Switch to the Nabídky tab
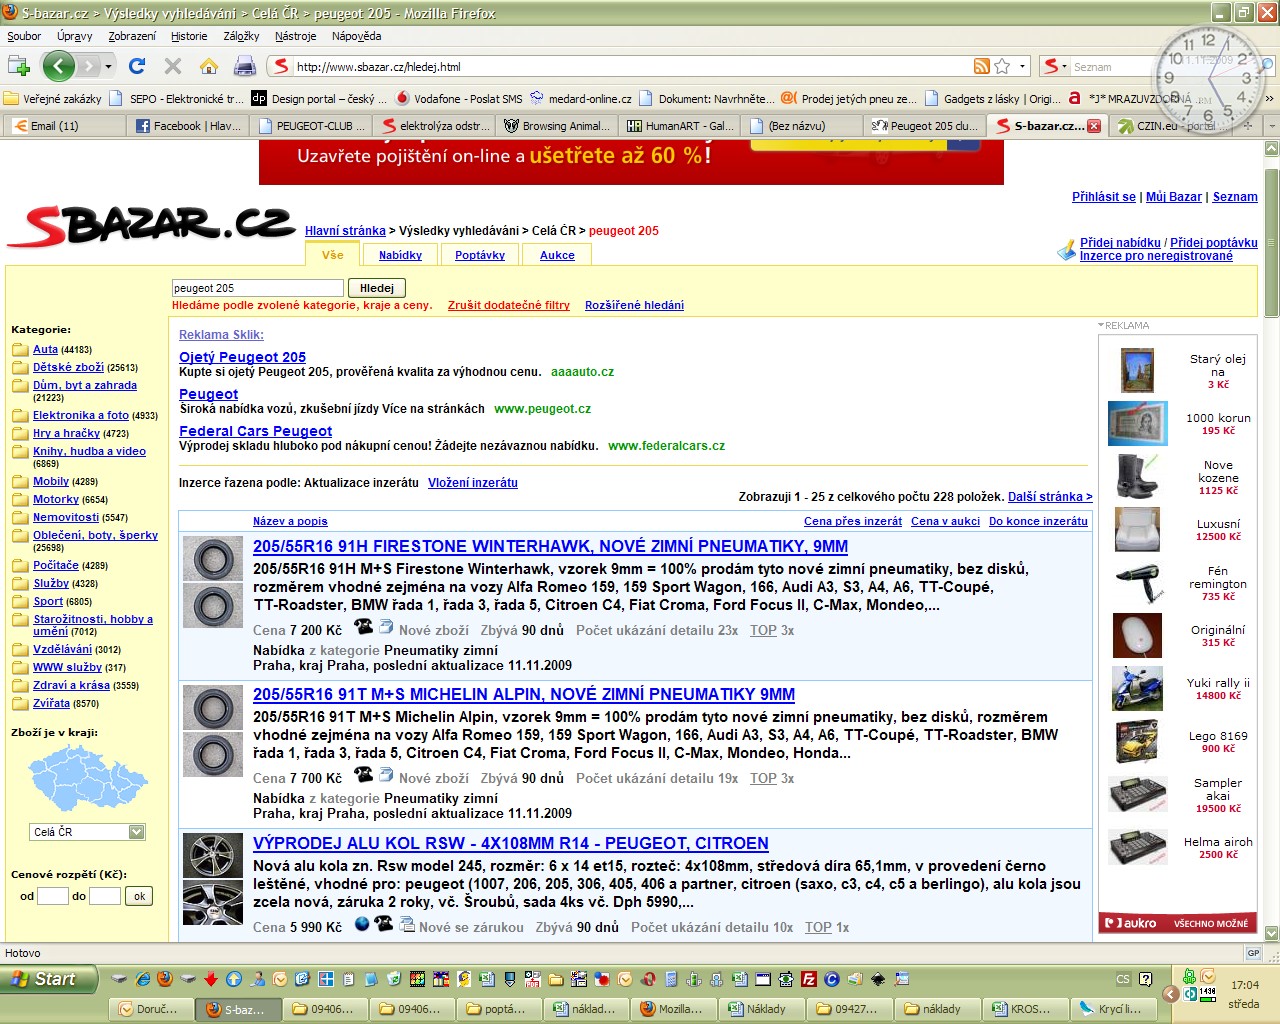Image resolution: width=1280 pixels, height=1024 pixels. point(400,255)
